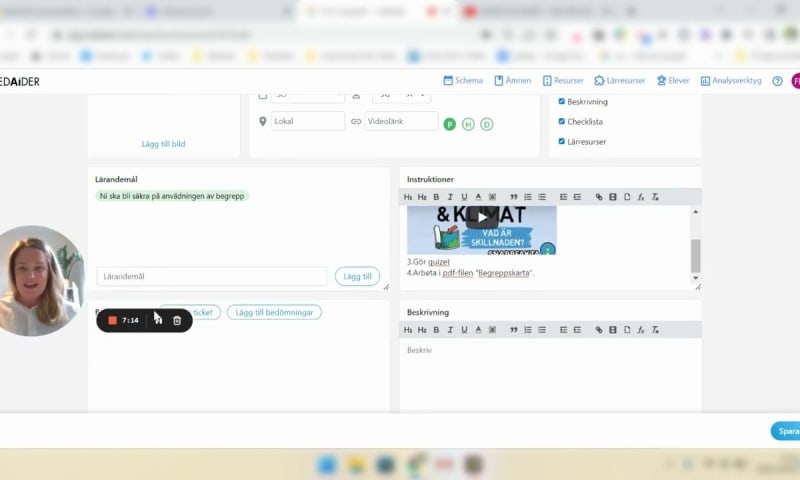
Task: Clear formatting in Instruktioner editor toolbar
Action: pos(655,197)
